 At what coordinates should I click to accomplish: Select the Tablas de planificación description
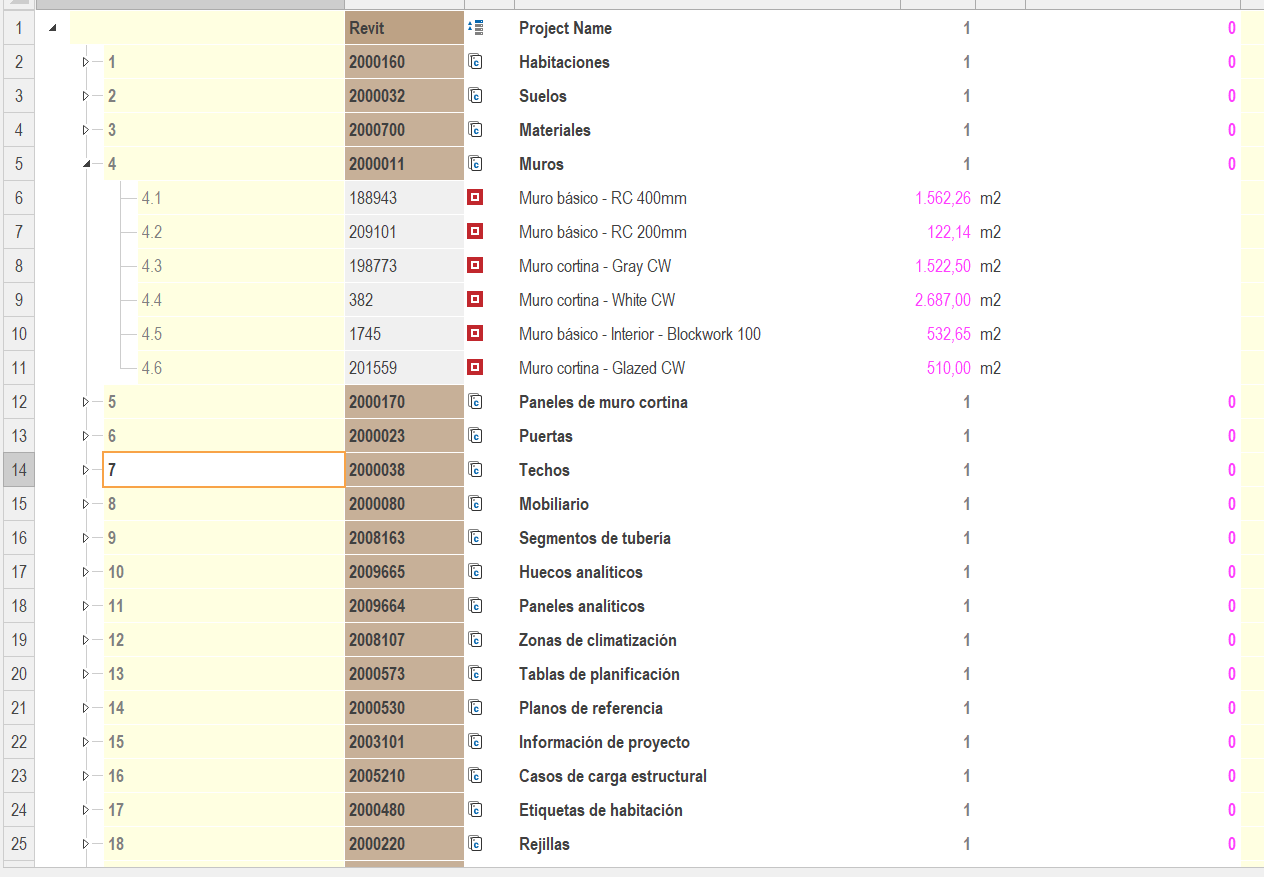[x=599, y=674]
